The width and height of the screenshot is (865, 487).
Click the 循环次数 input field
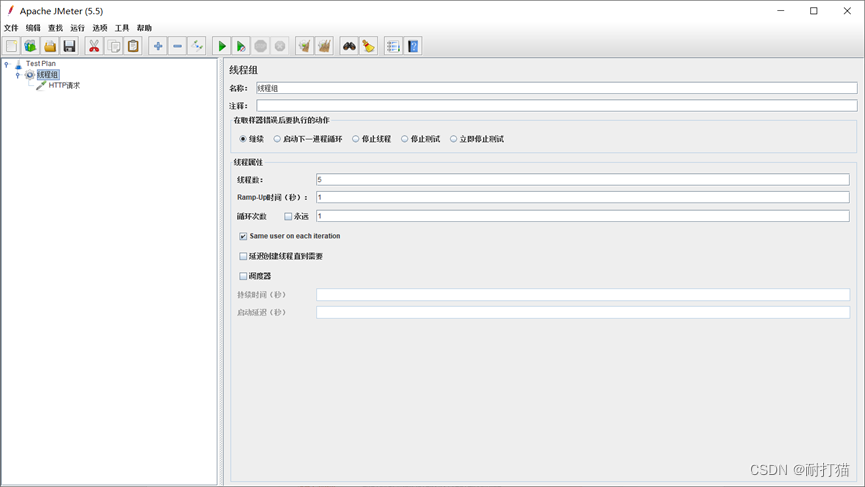point(583,216)
